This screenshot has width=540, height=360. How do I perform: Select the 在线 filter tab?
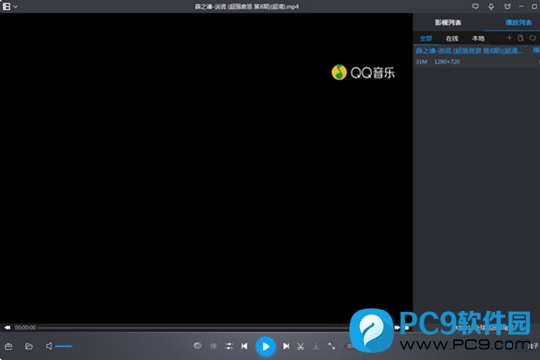pos(452,38)
